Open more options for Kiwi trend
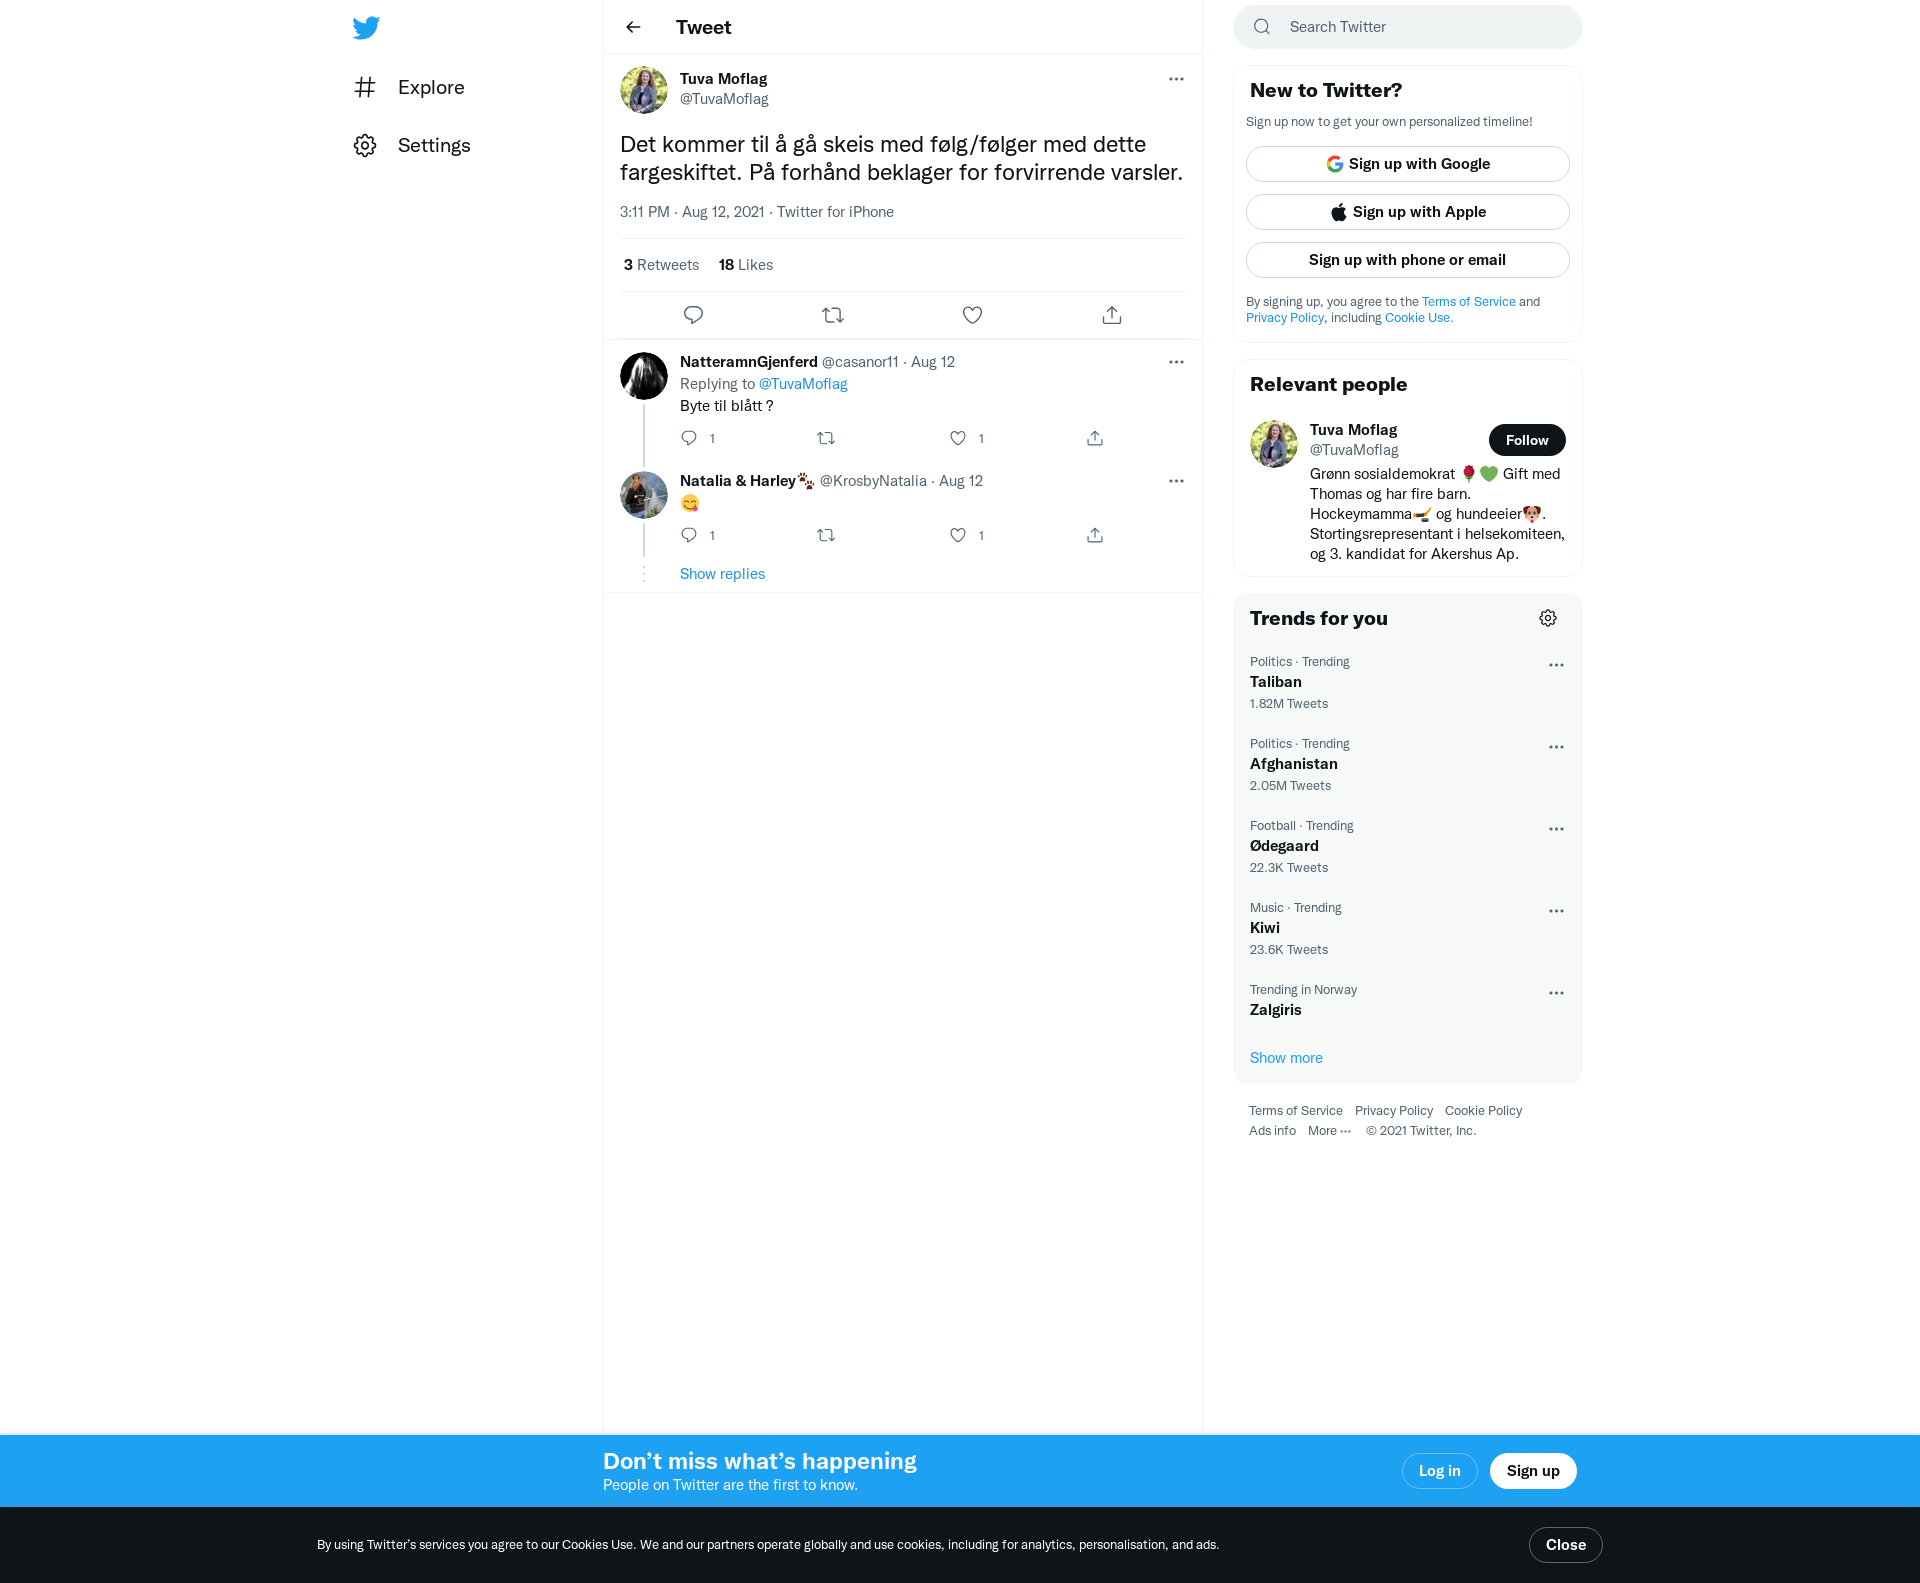The image size is (1920, 1583). (1556, 911)
